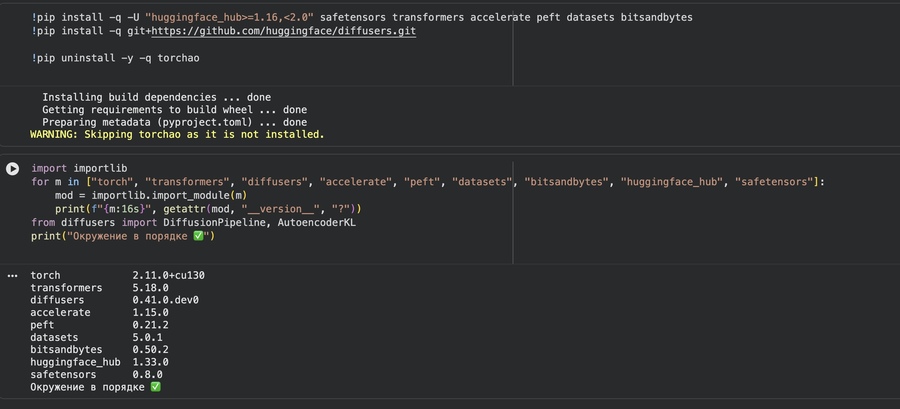Screen dimensions: 900x409
Task: Open the output options ellipsis icon
Action: 12,276
